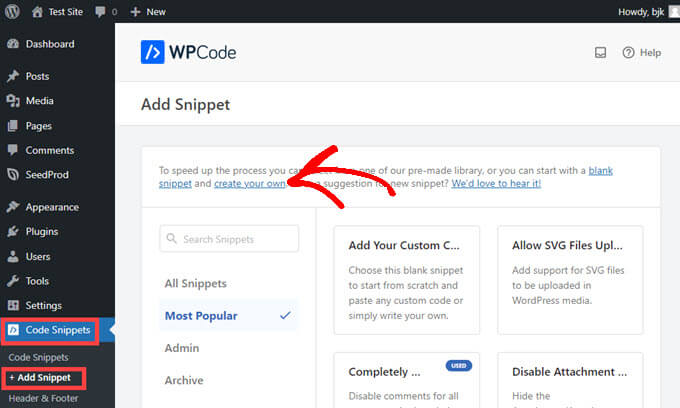Click the comments bubble icon in admin bar
This screenshot has height=408, width=680.
tap(102, 11)
